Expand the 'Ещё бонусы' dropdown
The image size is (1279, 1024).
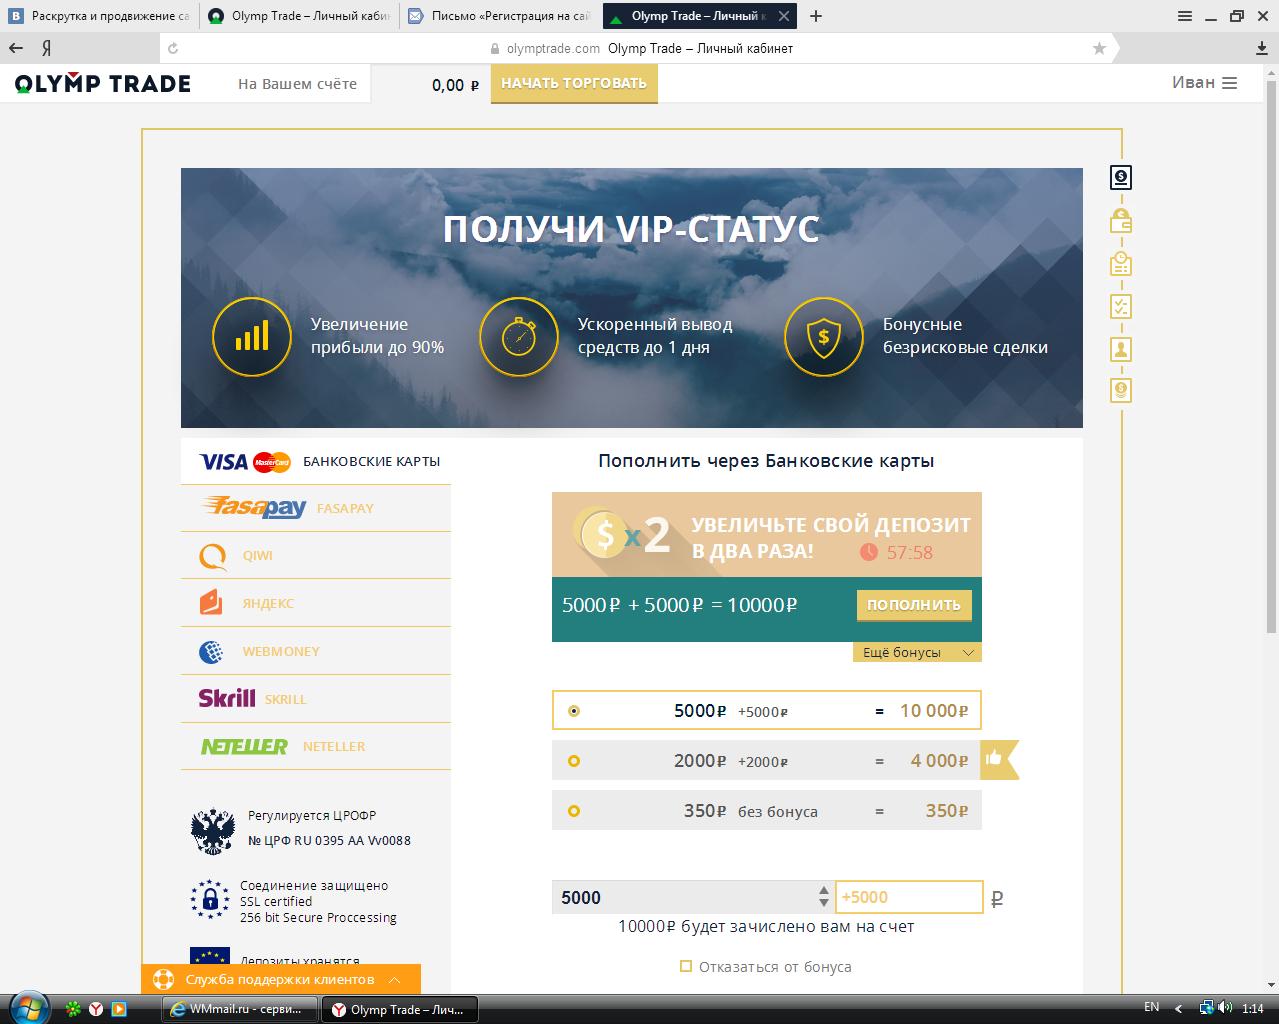click(917, 652)
